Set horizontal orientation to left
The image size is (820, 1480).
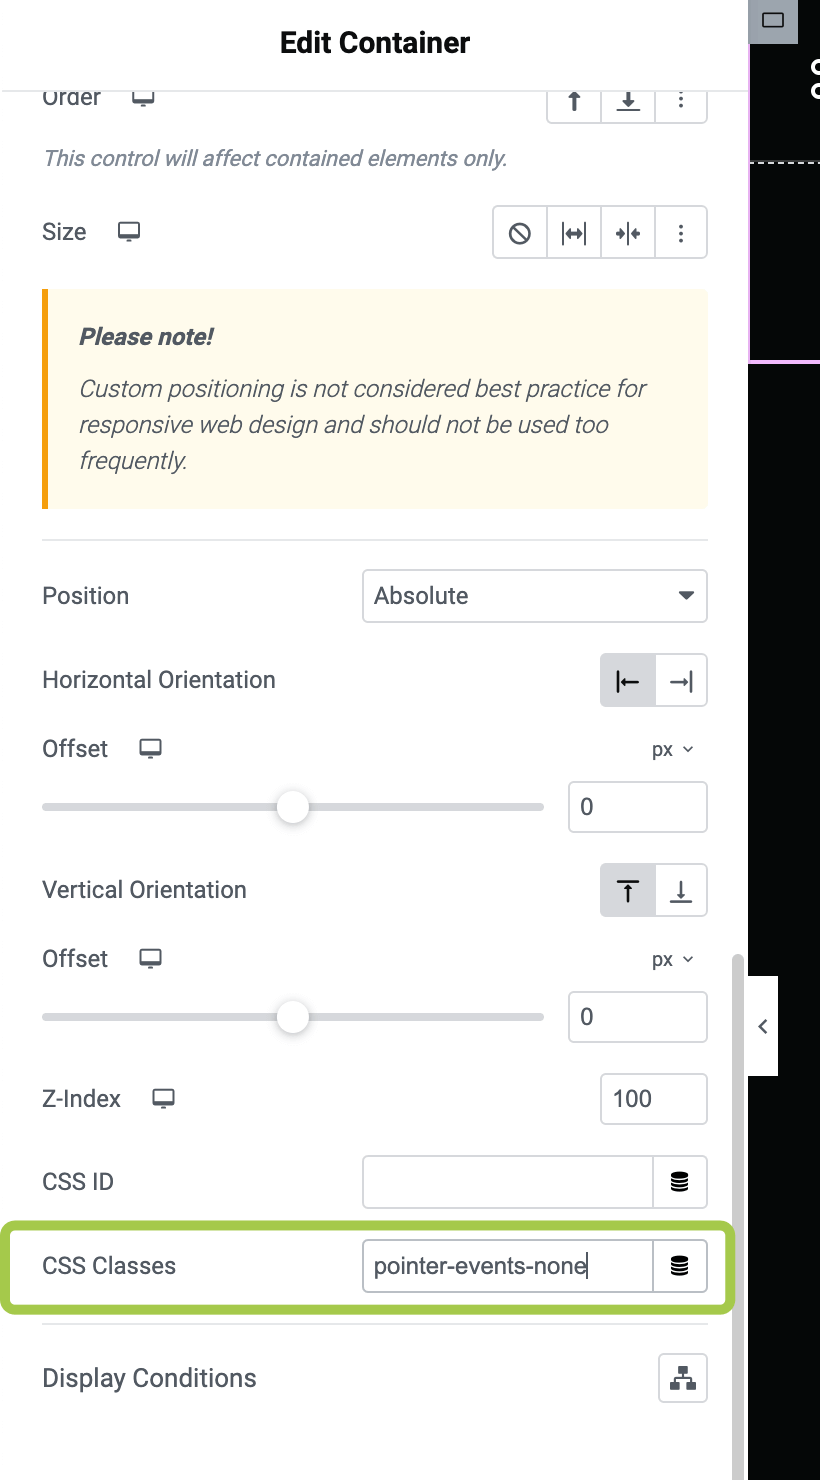[x=628, y=681]
